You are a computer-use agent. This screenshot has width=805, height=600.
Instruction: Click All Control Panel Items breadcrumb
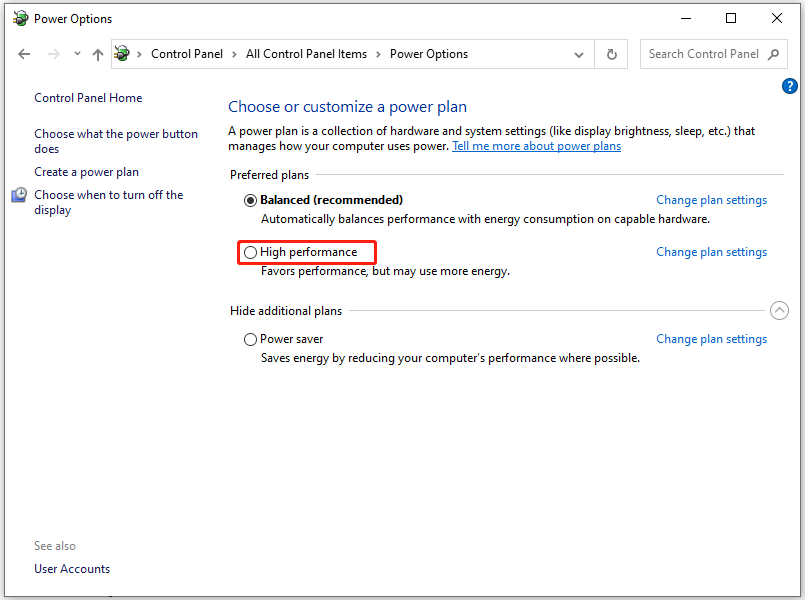click(306, 54)
